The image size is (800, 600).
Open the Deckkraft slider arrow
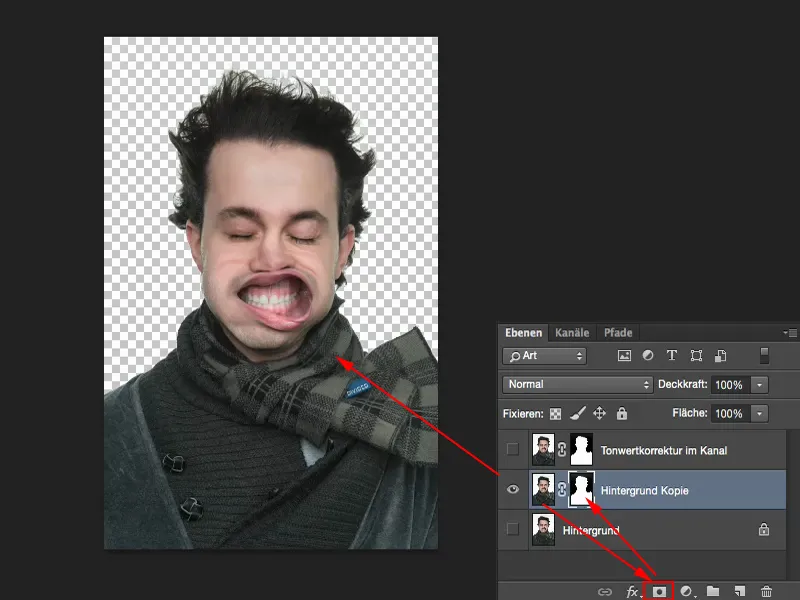tap(759, 385)
